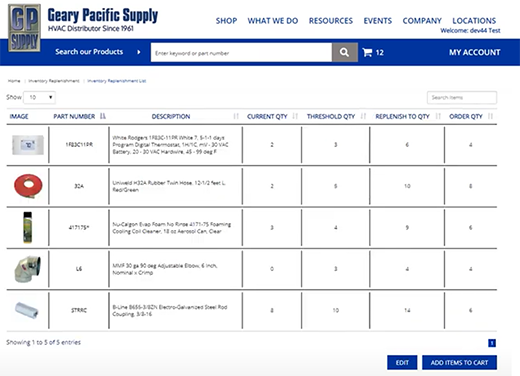Open the red twin hose thumbnail
The width and height of the screenshot is (520, 376).
pos(28,186)
